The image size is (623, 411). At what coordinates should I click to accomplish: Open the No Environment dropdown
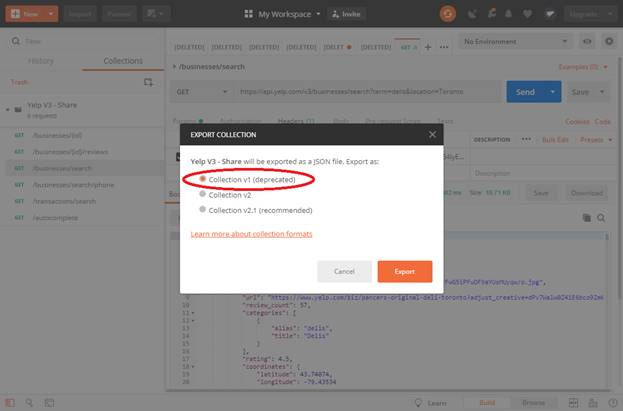point(515,41)
